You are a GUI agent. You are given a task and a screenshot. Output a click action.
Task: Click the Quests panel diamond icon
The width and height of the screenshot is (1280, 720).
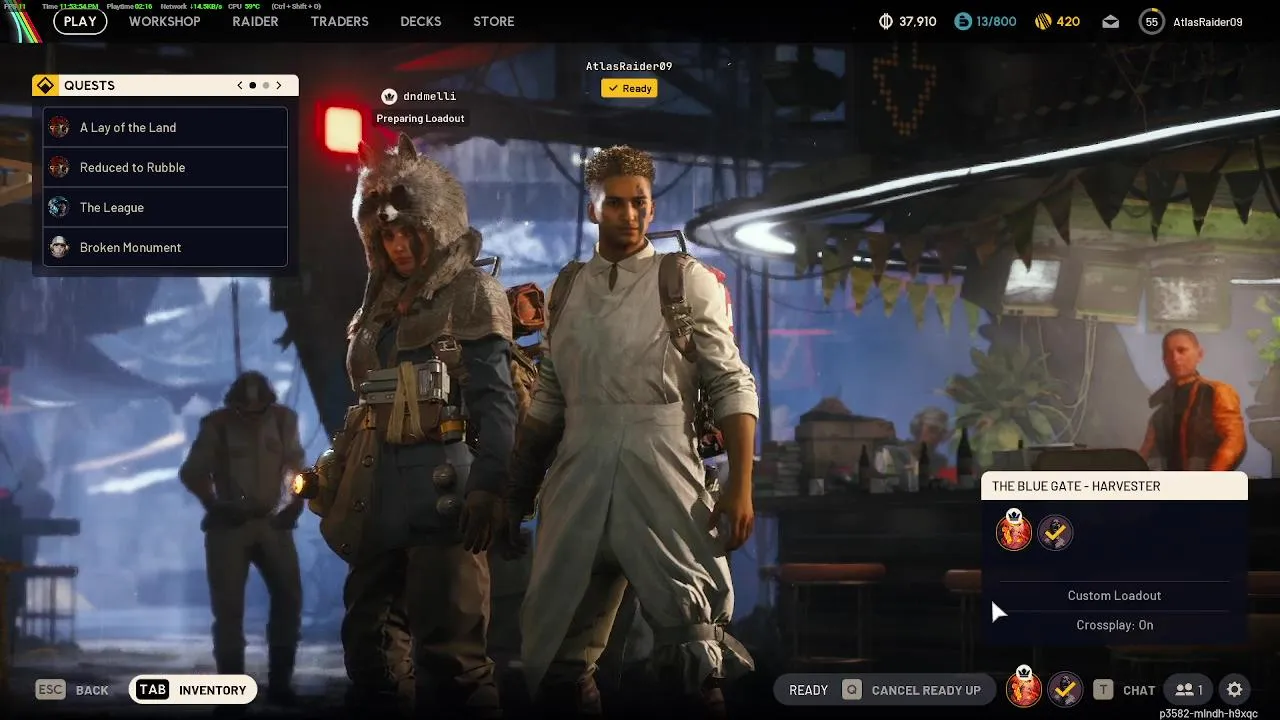coord(45,85)
